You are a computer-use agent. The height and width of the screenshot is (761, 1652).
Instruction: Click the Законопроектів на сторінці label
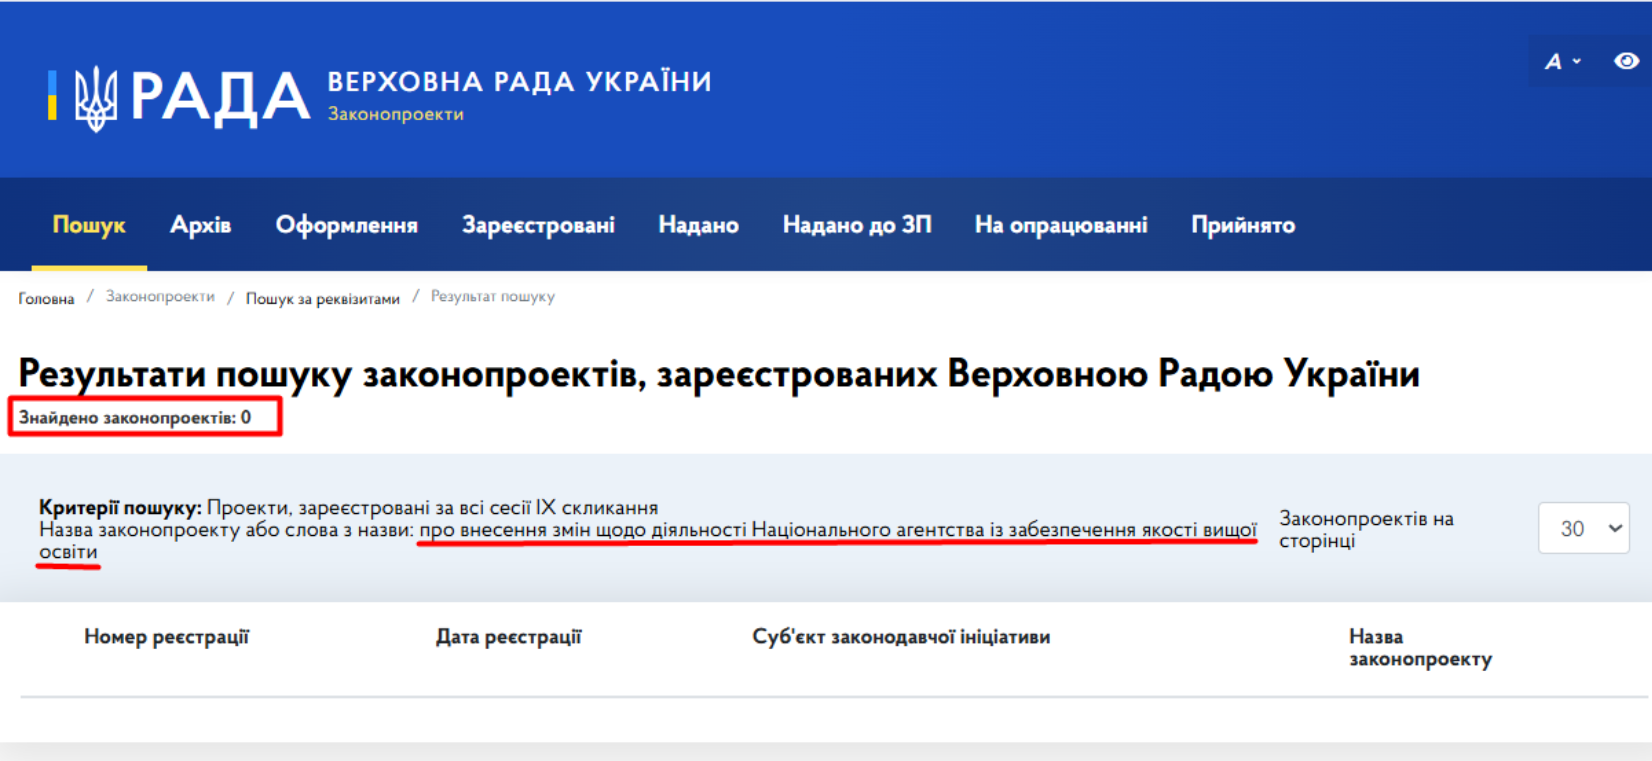click(x=1366, y=529)
